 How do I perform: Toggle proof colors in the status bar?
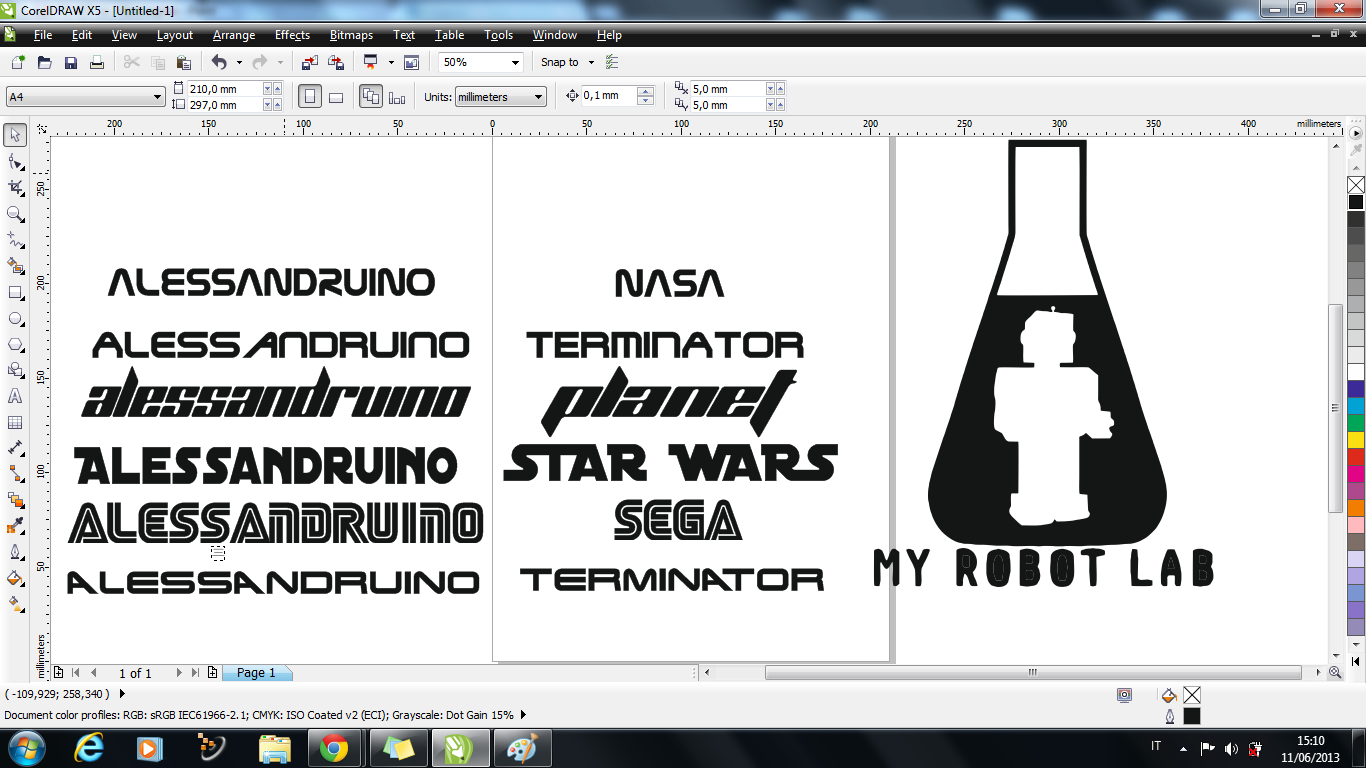click(1125, 695)
